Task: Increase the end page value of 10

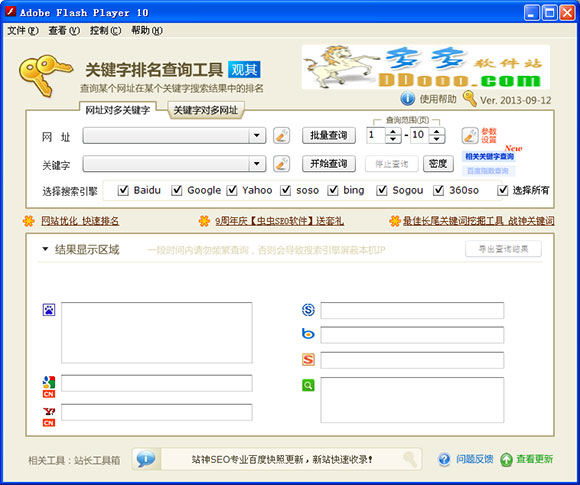Action: (436, 132)
